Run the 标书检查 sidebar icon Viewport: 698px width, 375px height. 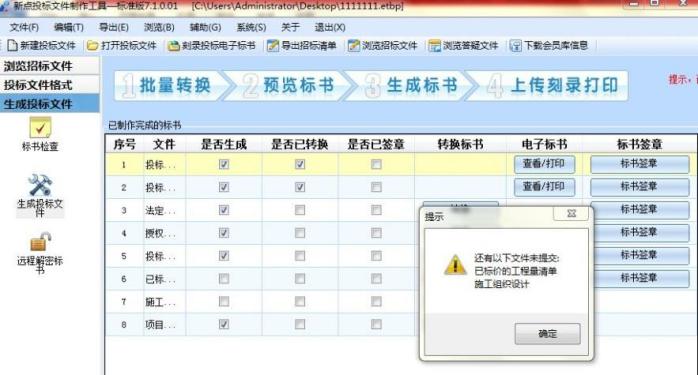[40, 128]
